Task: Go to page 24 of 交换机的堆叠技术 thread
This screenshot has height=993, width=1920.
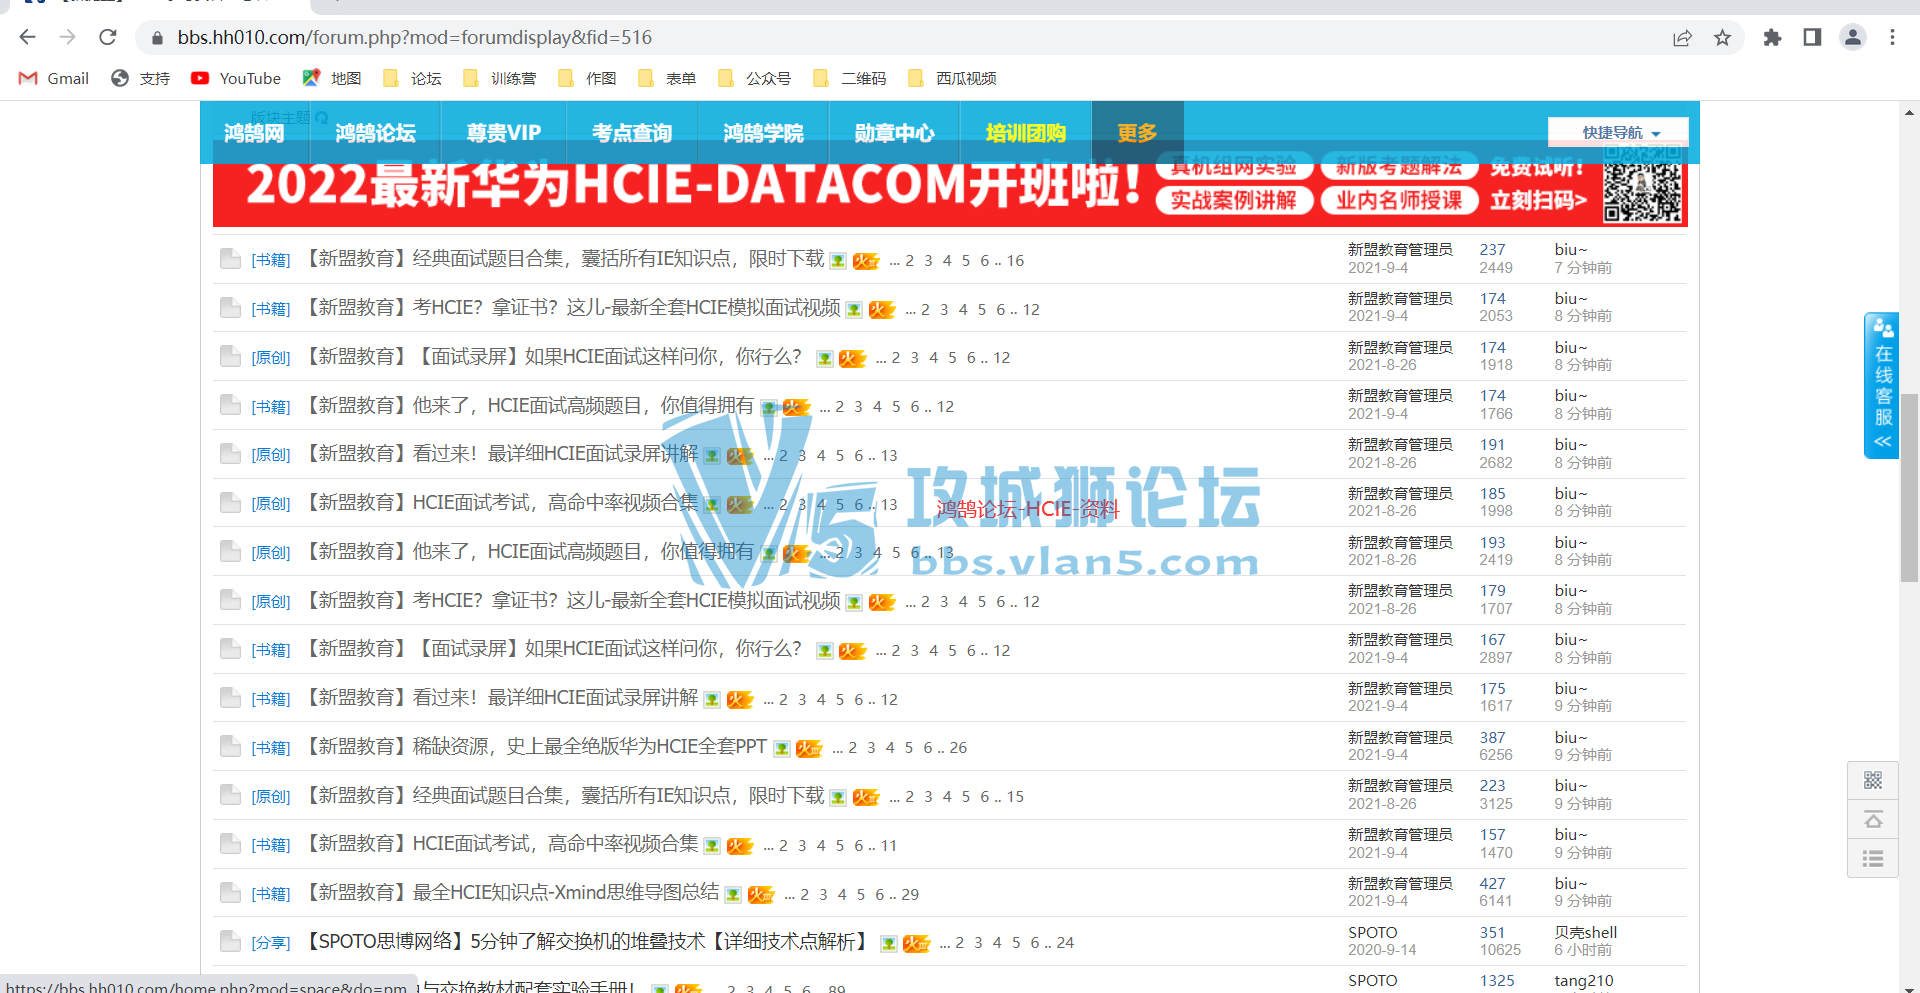Action: 1064,943
